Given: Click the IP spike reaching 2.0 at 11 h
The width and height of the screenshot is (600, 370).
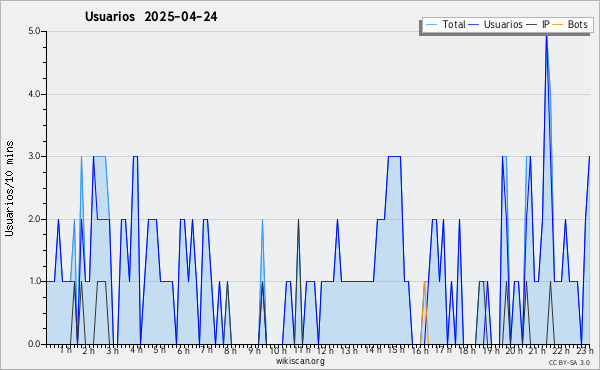Looking at the screenshot, I should coord(298,282).
